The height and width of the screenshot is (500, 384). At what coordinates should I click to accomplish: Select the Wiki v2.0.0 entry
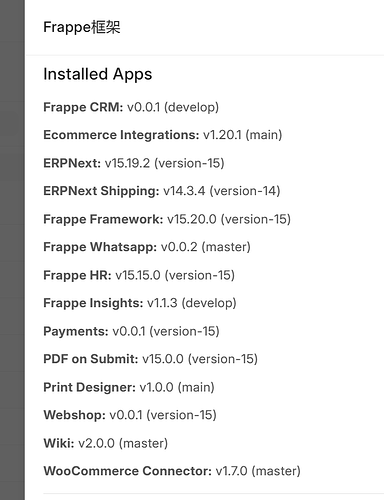click(106, 443)
